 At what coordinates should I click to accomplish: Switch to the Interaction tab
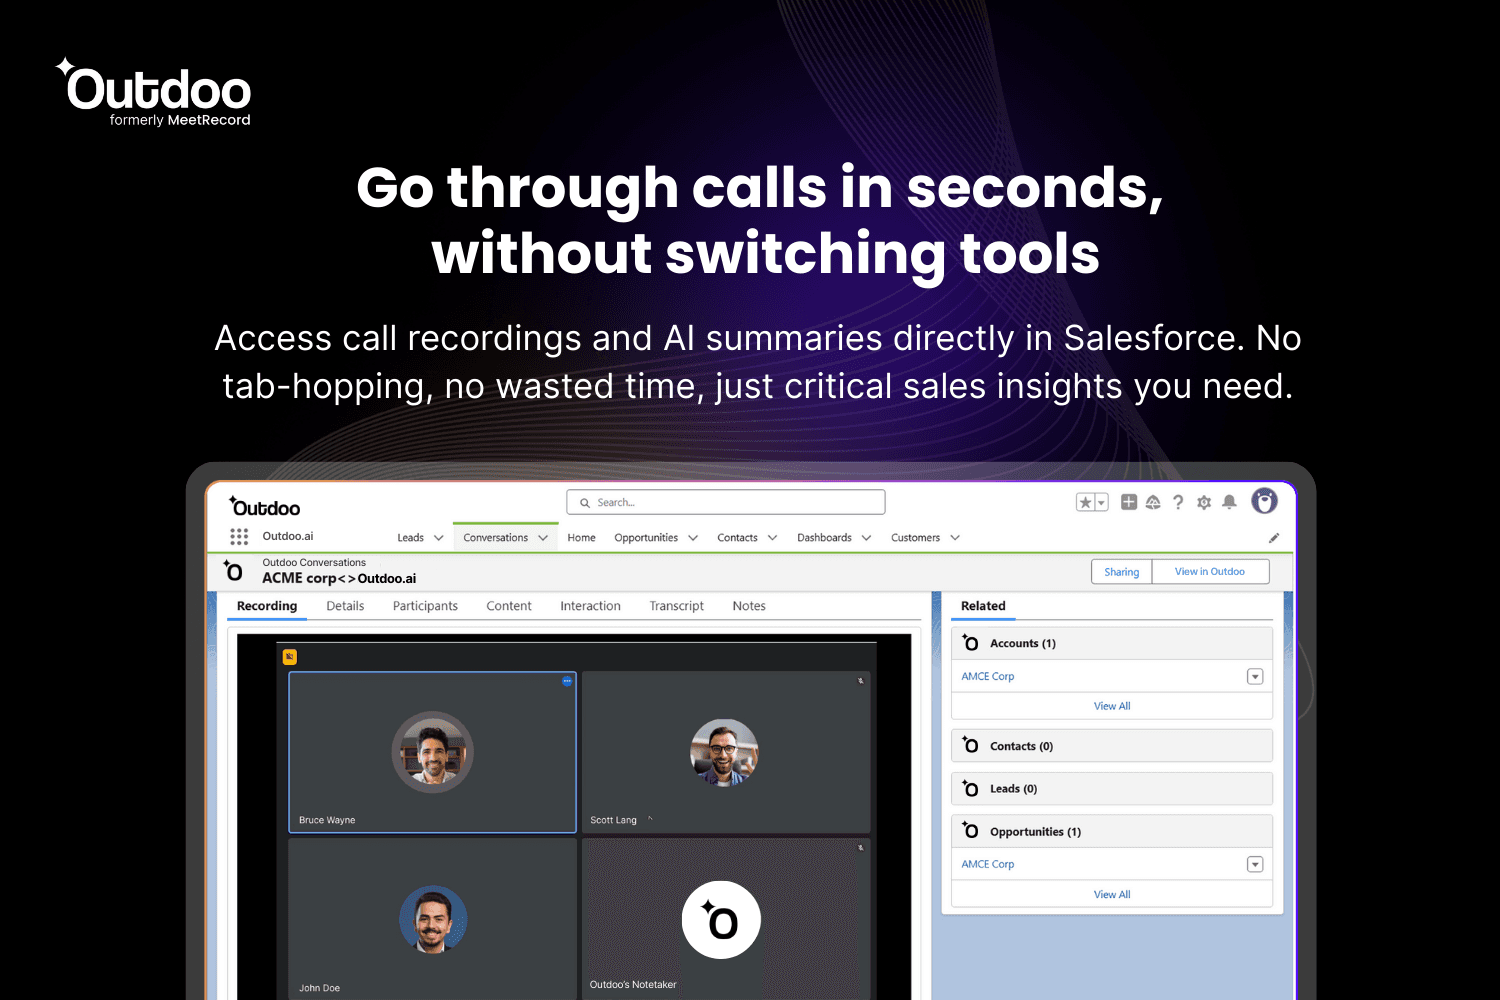click(x=590, y=606)
